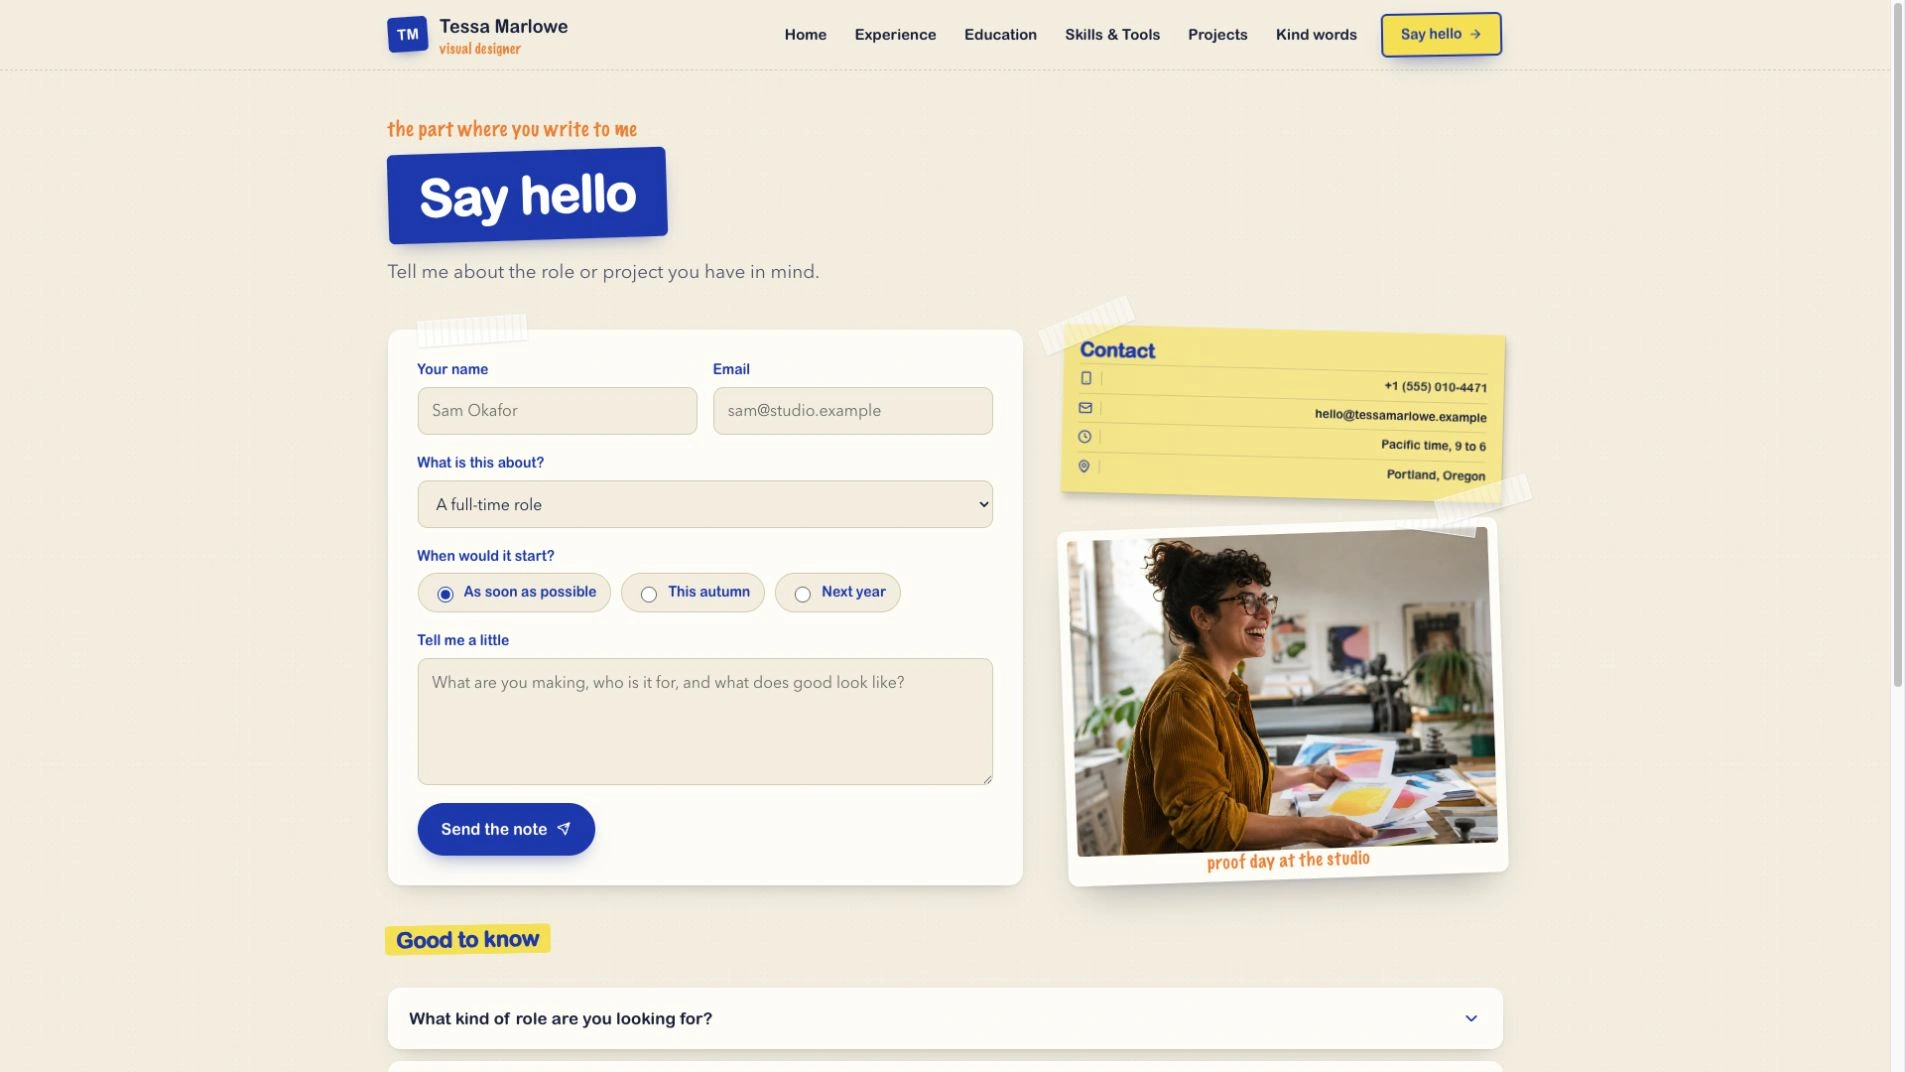The image size is (1905, 1072).
Task: Go to the Experience nav item
Action: tap(895, 34)
